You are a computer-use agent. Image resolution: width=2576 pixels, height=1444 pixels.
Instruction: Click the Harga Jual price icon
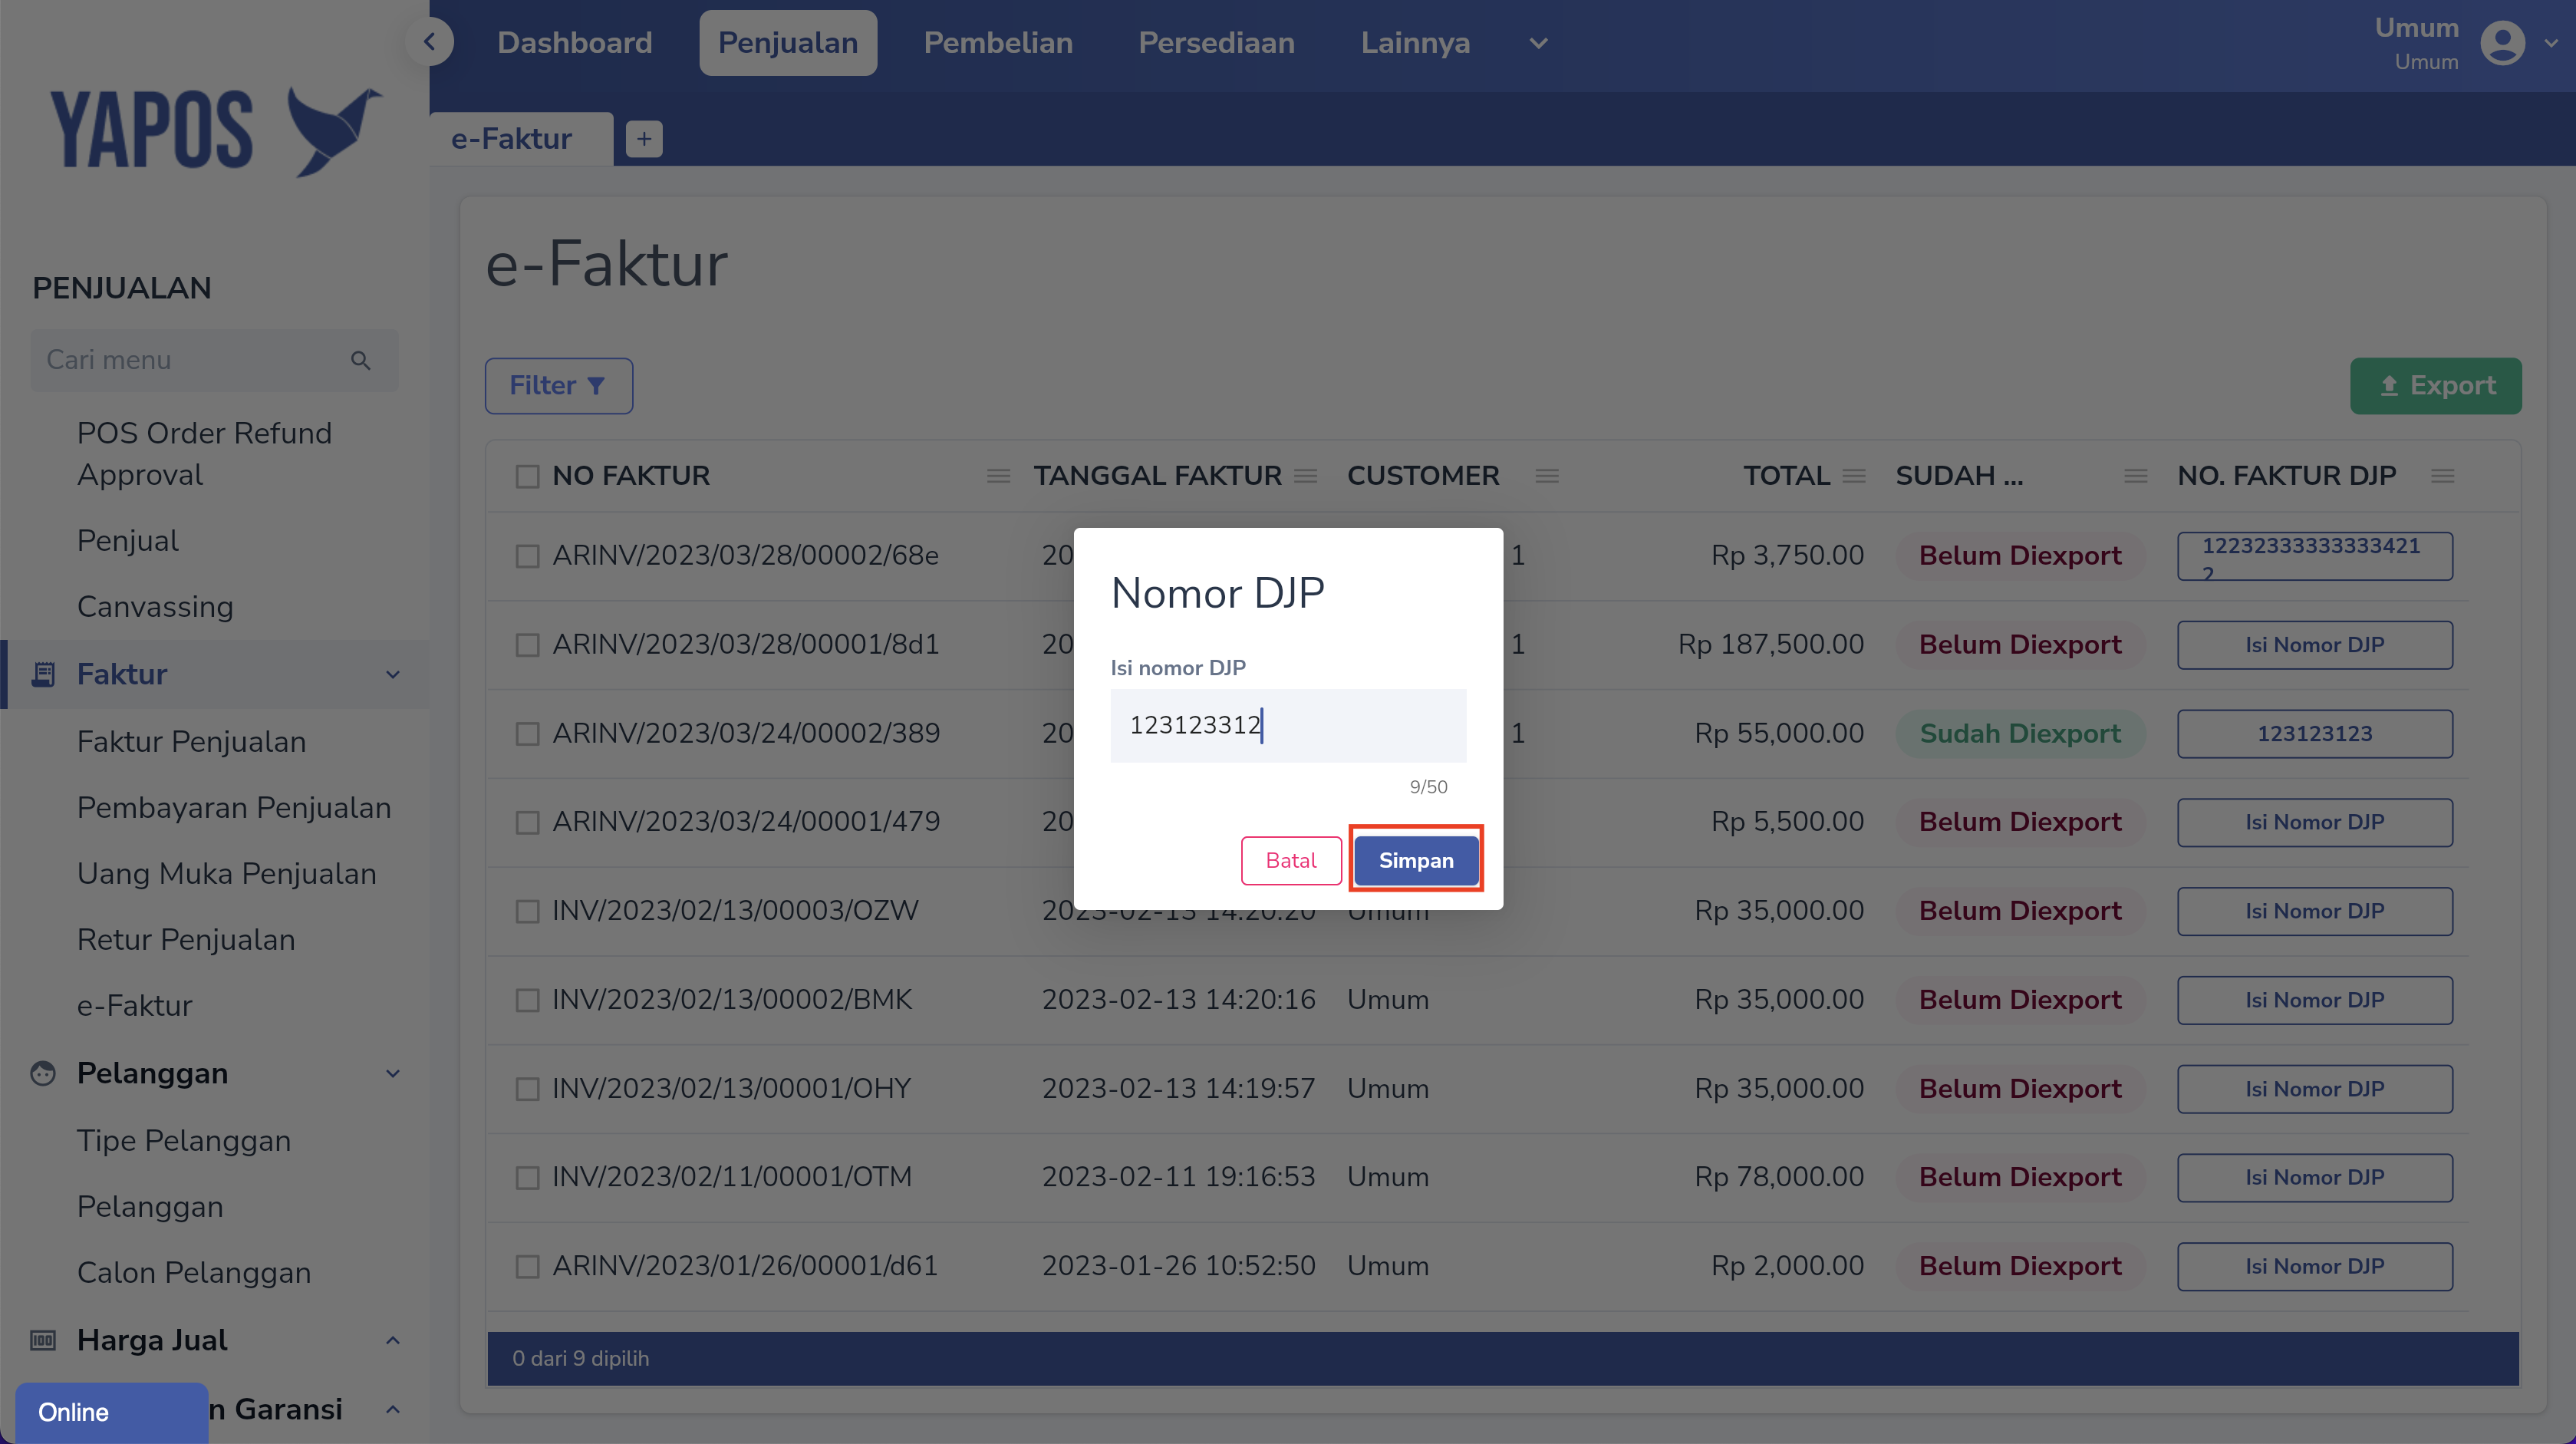click(x=43, y=1340)
